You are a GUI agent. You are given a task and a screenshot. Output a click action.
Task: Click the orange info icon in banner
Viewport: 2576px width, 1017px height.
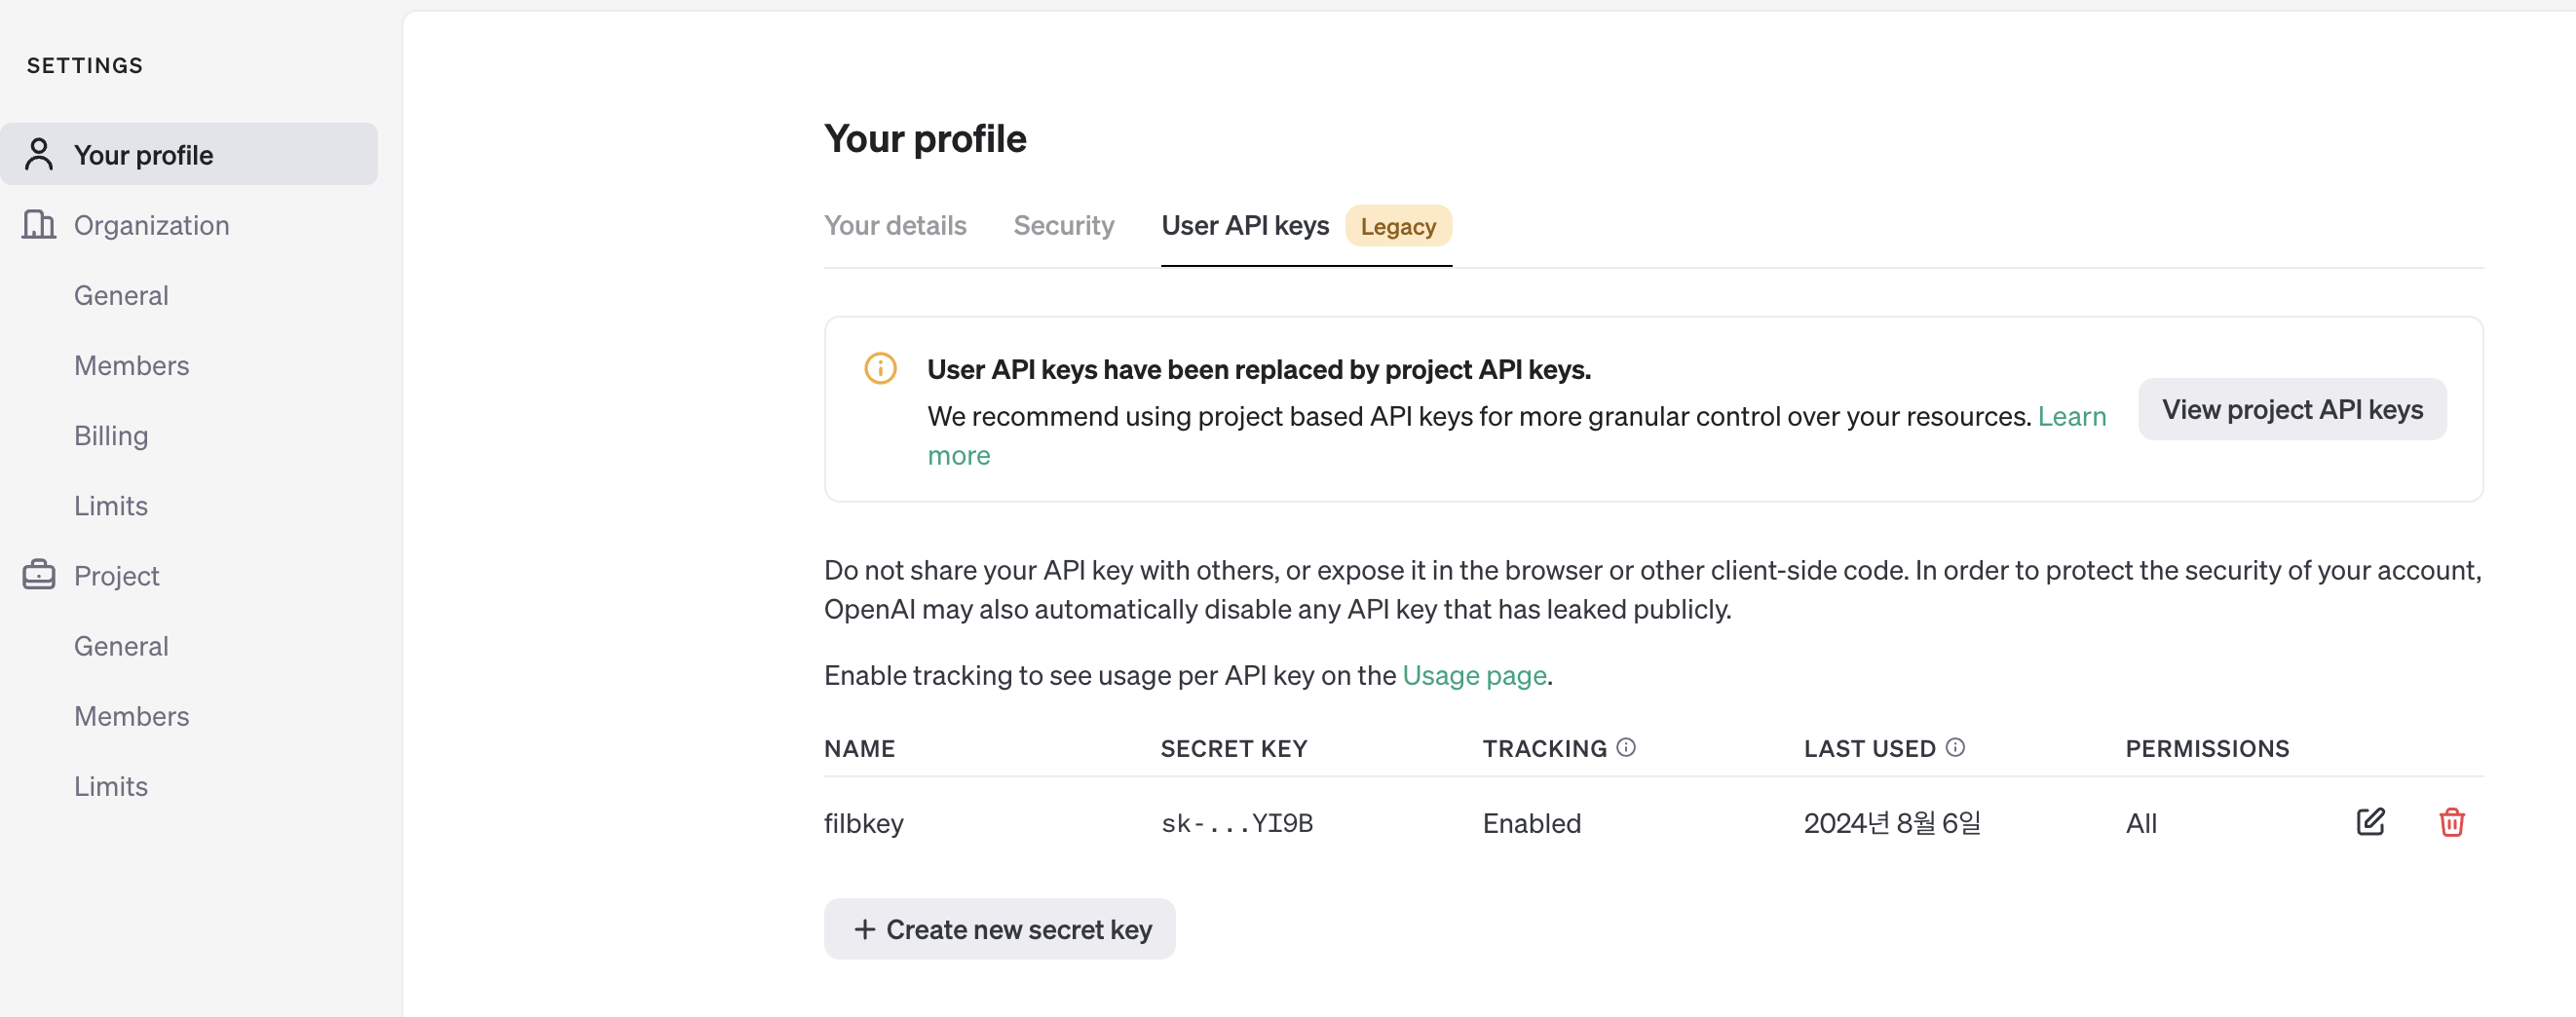click(x=880, y=369)
